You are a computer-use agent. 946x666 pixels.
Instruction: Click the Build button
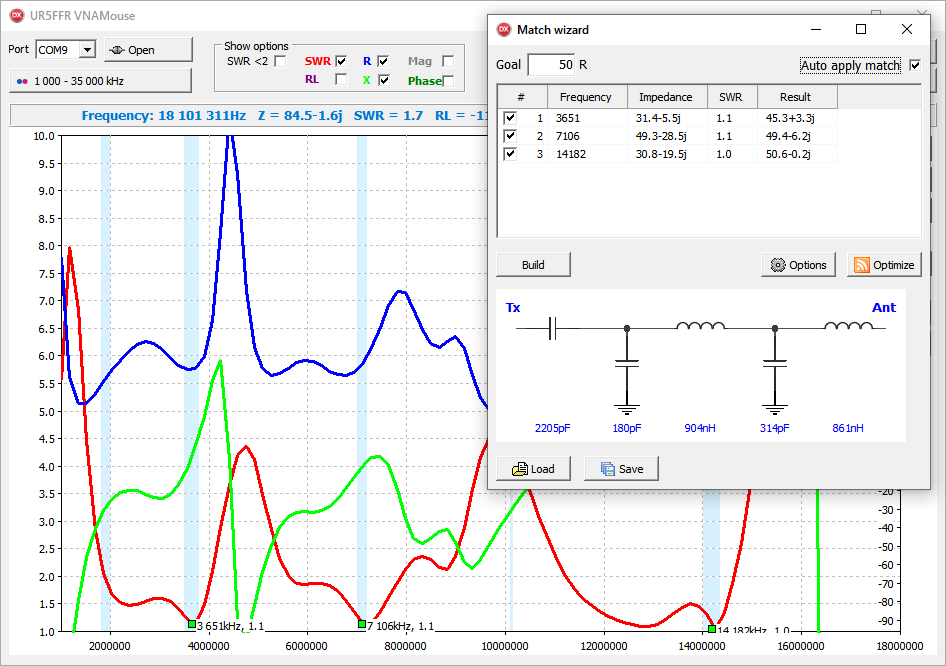tap(533, 265)
